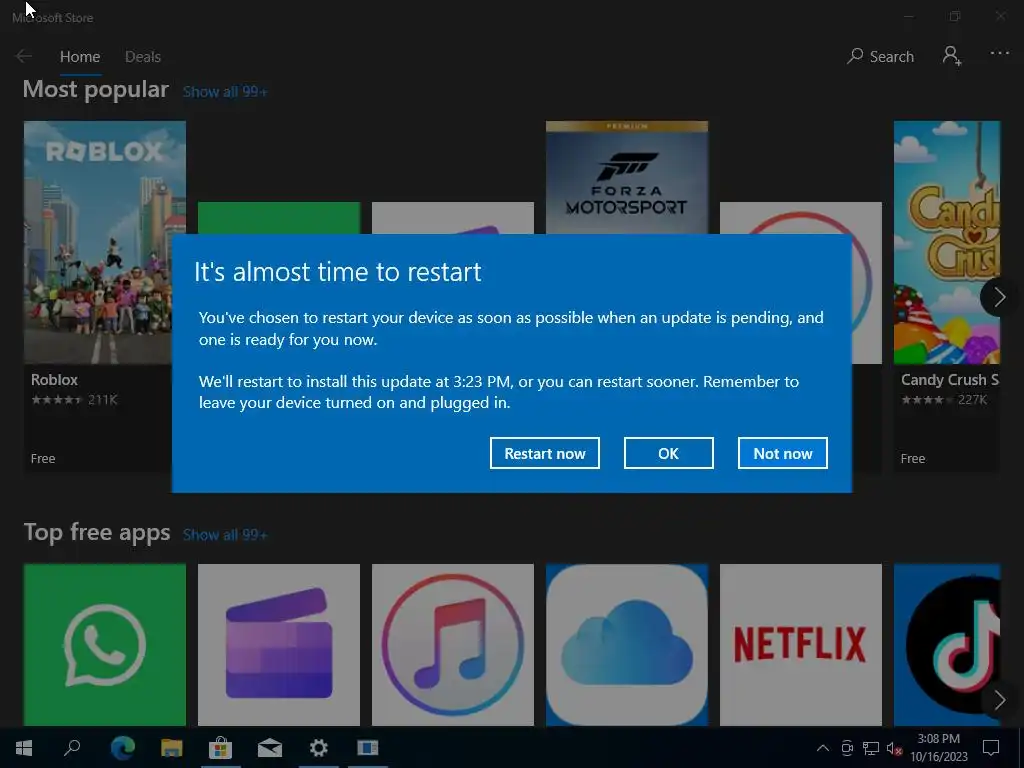Open the sign-in account icon
Image resolution: width=1024 pixels, height=768 pixels.
pyautogui.click(x=952, y=56)
